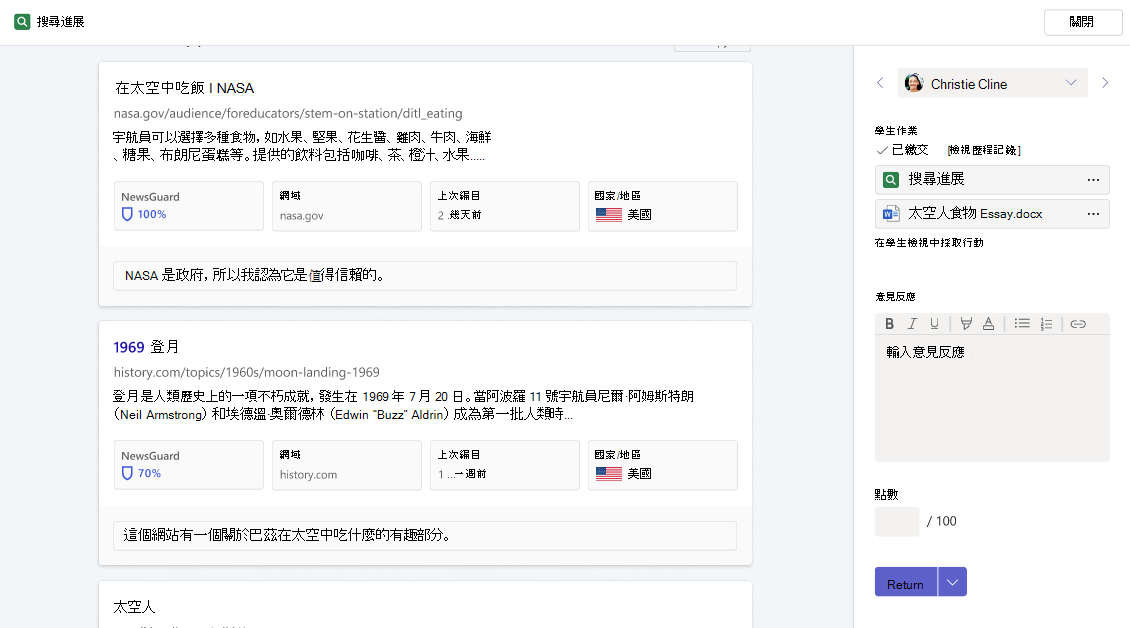This screenshot has height=628, width=1130.
Task: Click Christie Cline's avatar picture
Action: click(x=914, y=83)
